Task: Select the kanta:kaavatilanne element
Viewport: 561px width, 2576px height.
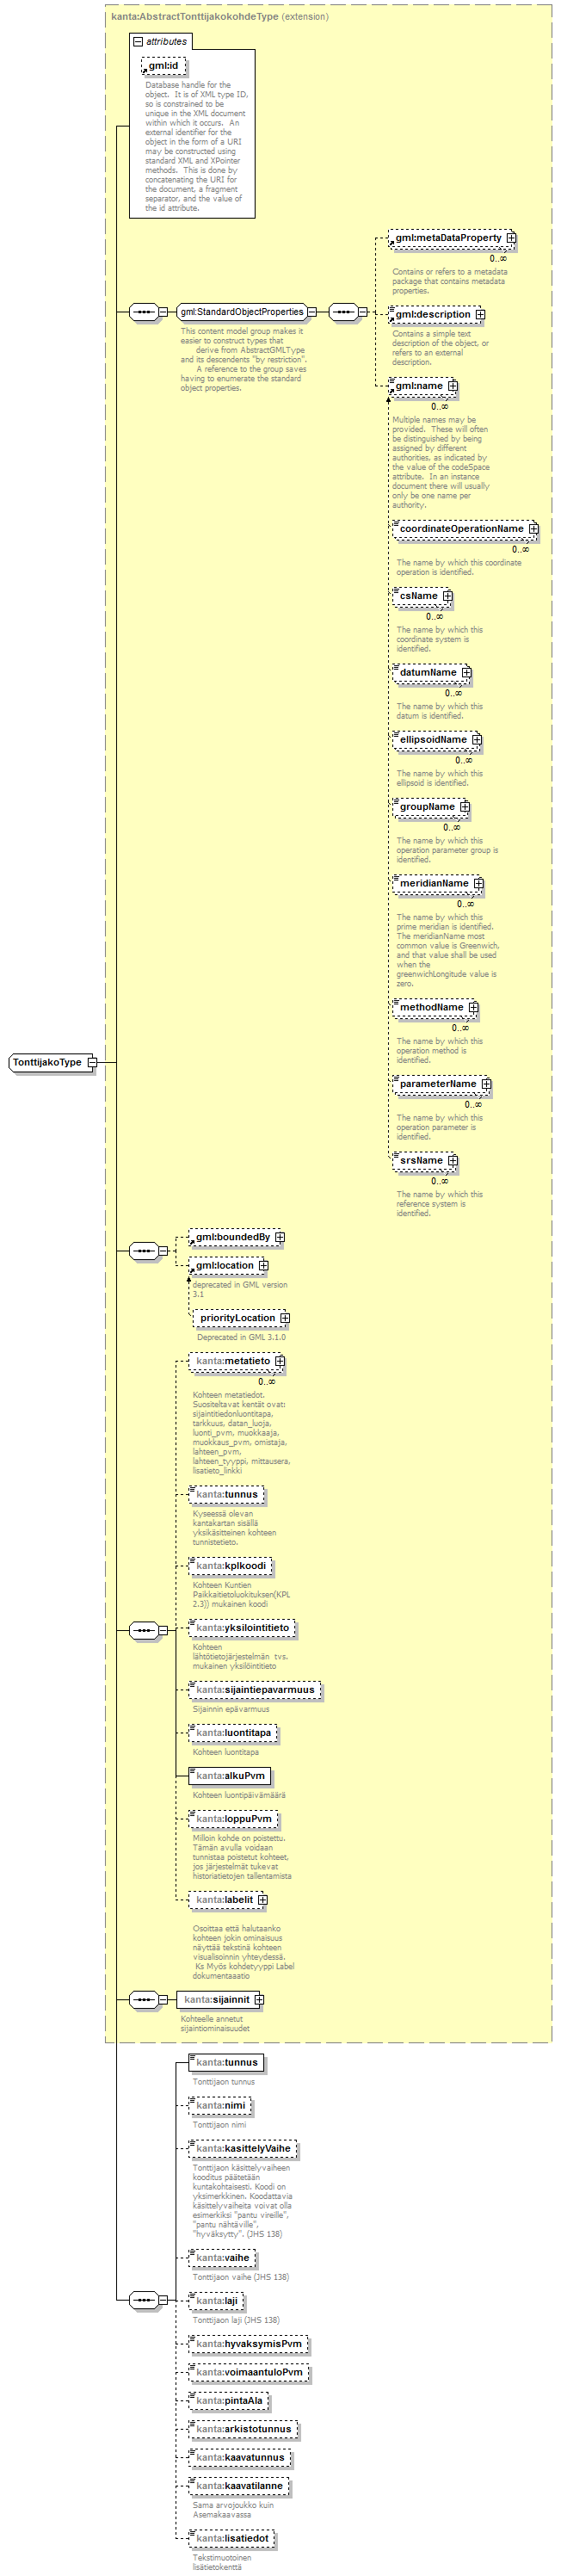Action: coord(239,2486)
